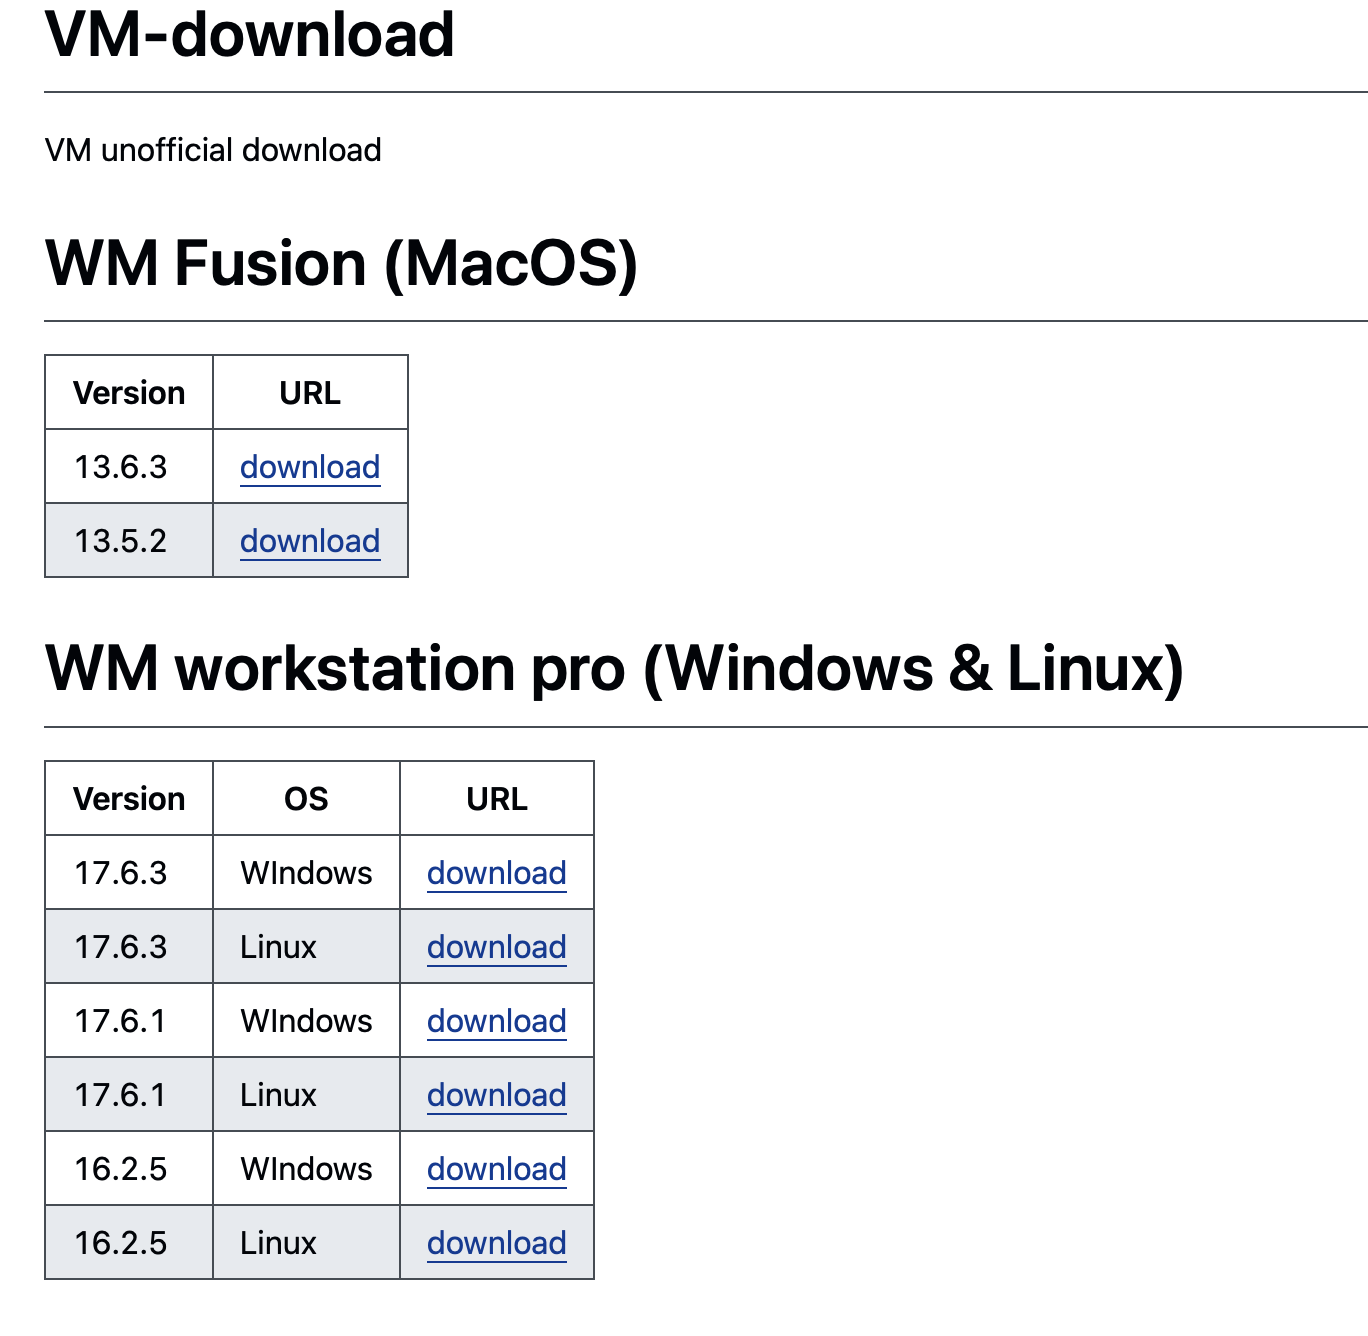This screenshot has height=1336, width=1368.
Task: Click the VM-download page title
Action: click(250, 35)
